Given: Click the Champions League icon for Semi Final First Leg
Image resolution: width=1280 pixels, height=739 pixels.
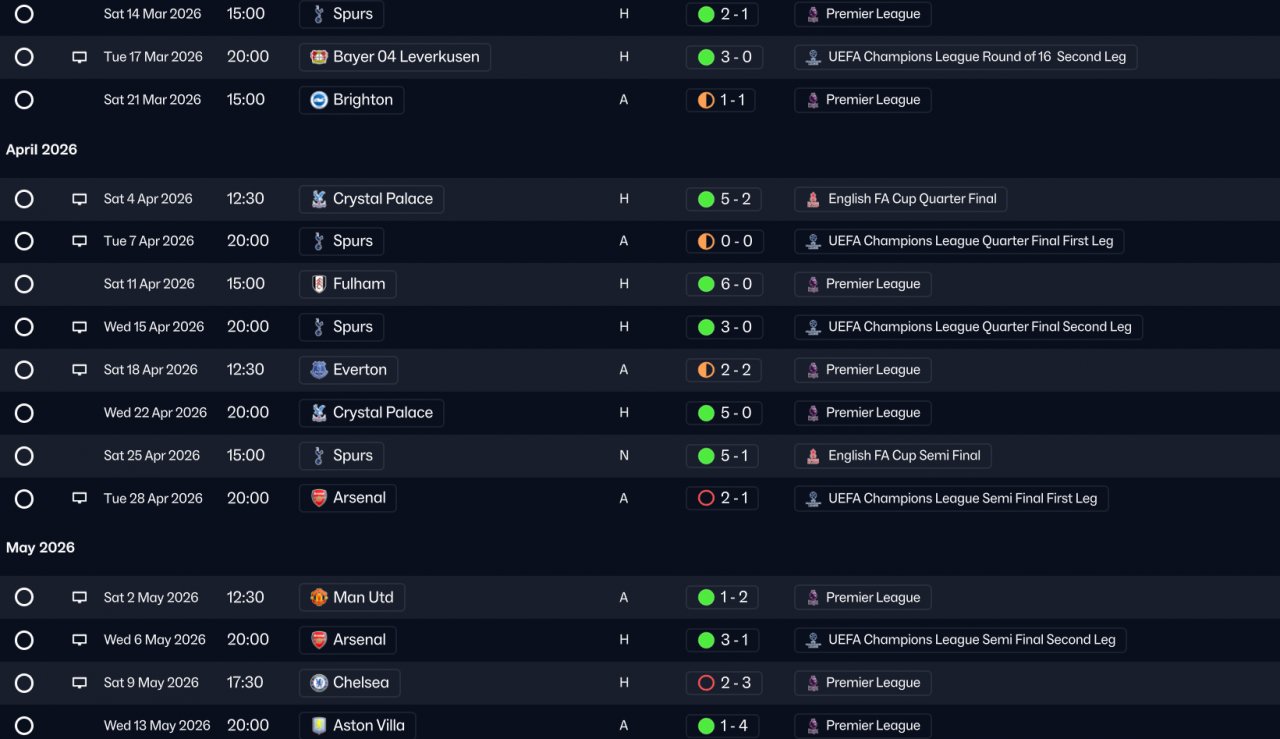Looking at the screenshot, I should click(814, 499).
